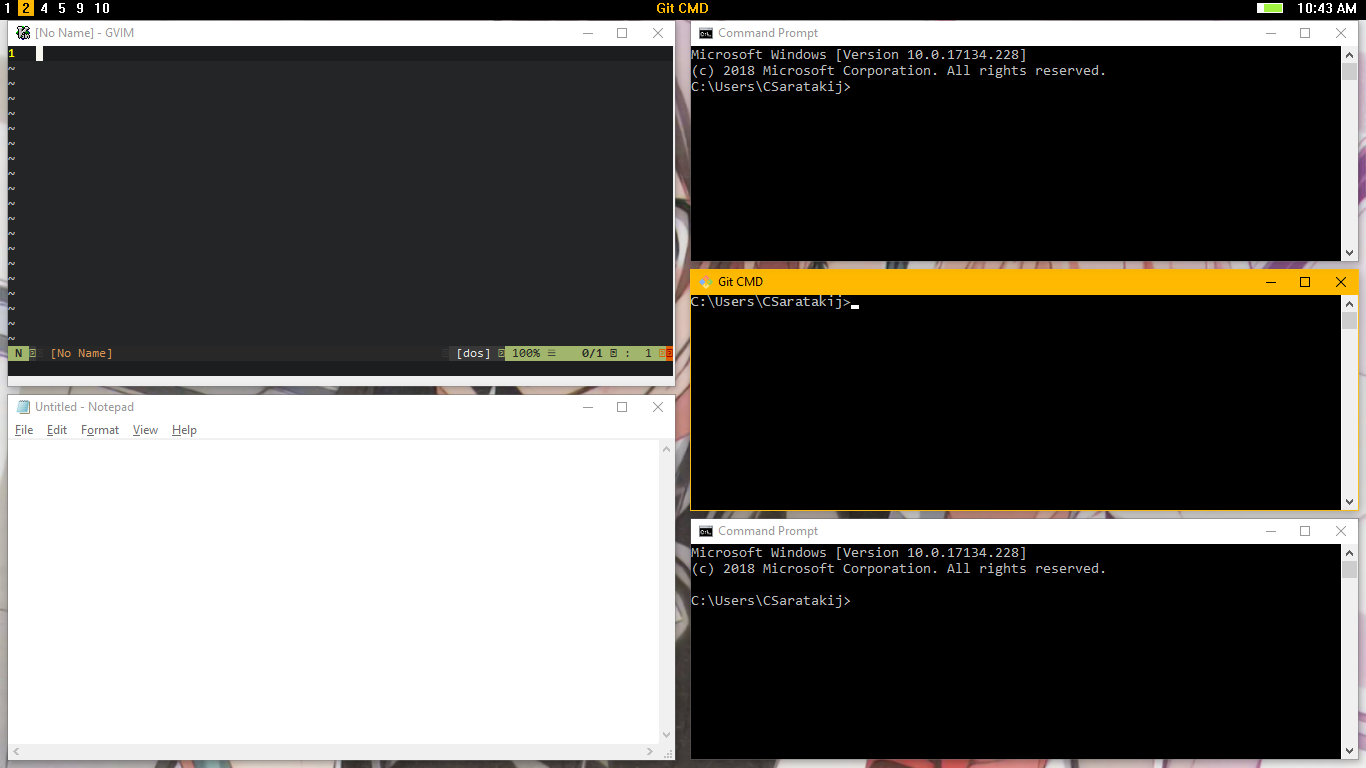Switch to workspace 9 in top bar

(80, 8)
